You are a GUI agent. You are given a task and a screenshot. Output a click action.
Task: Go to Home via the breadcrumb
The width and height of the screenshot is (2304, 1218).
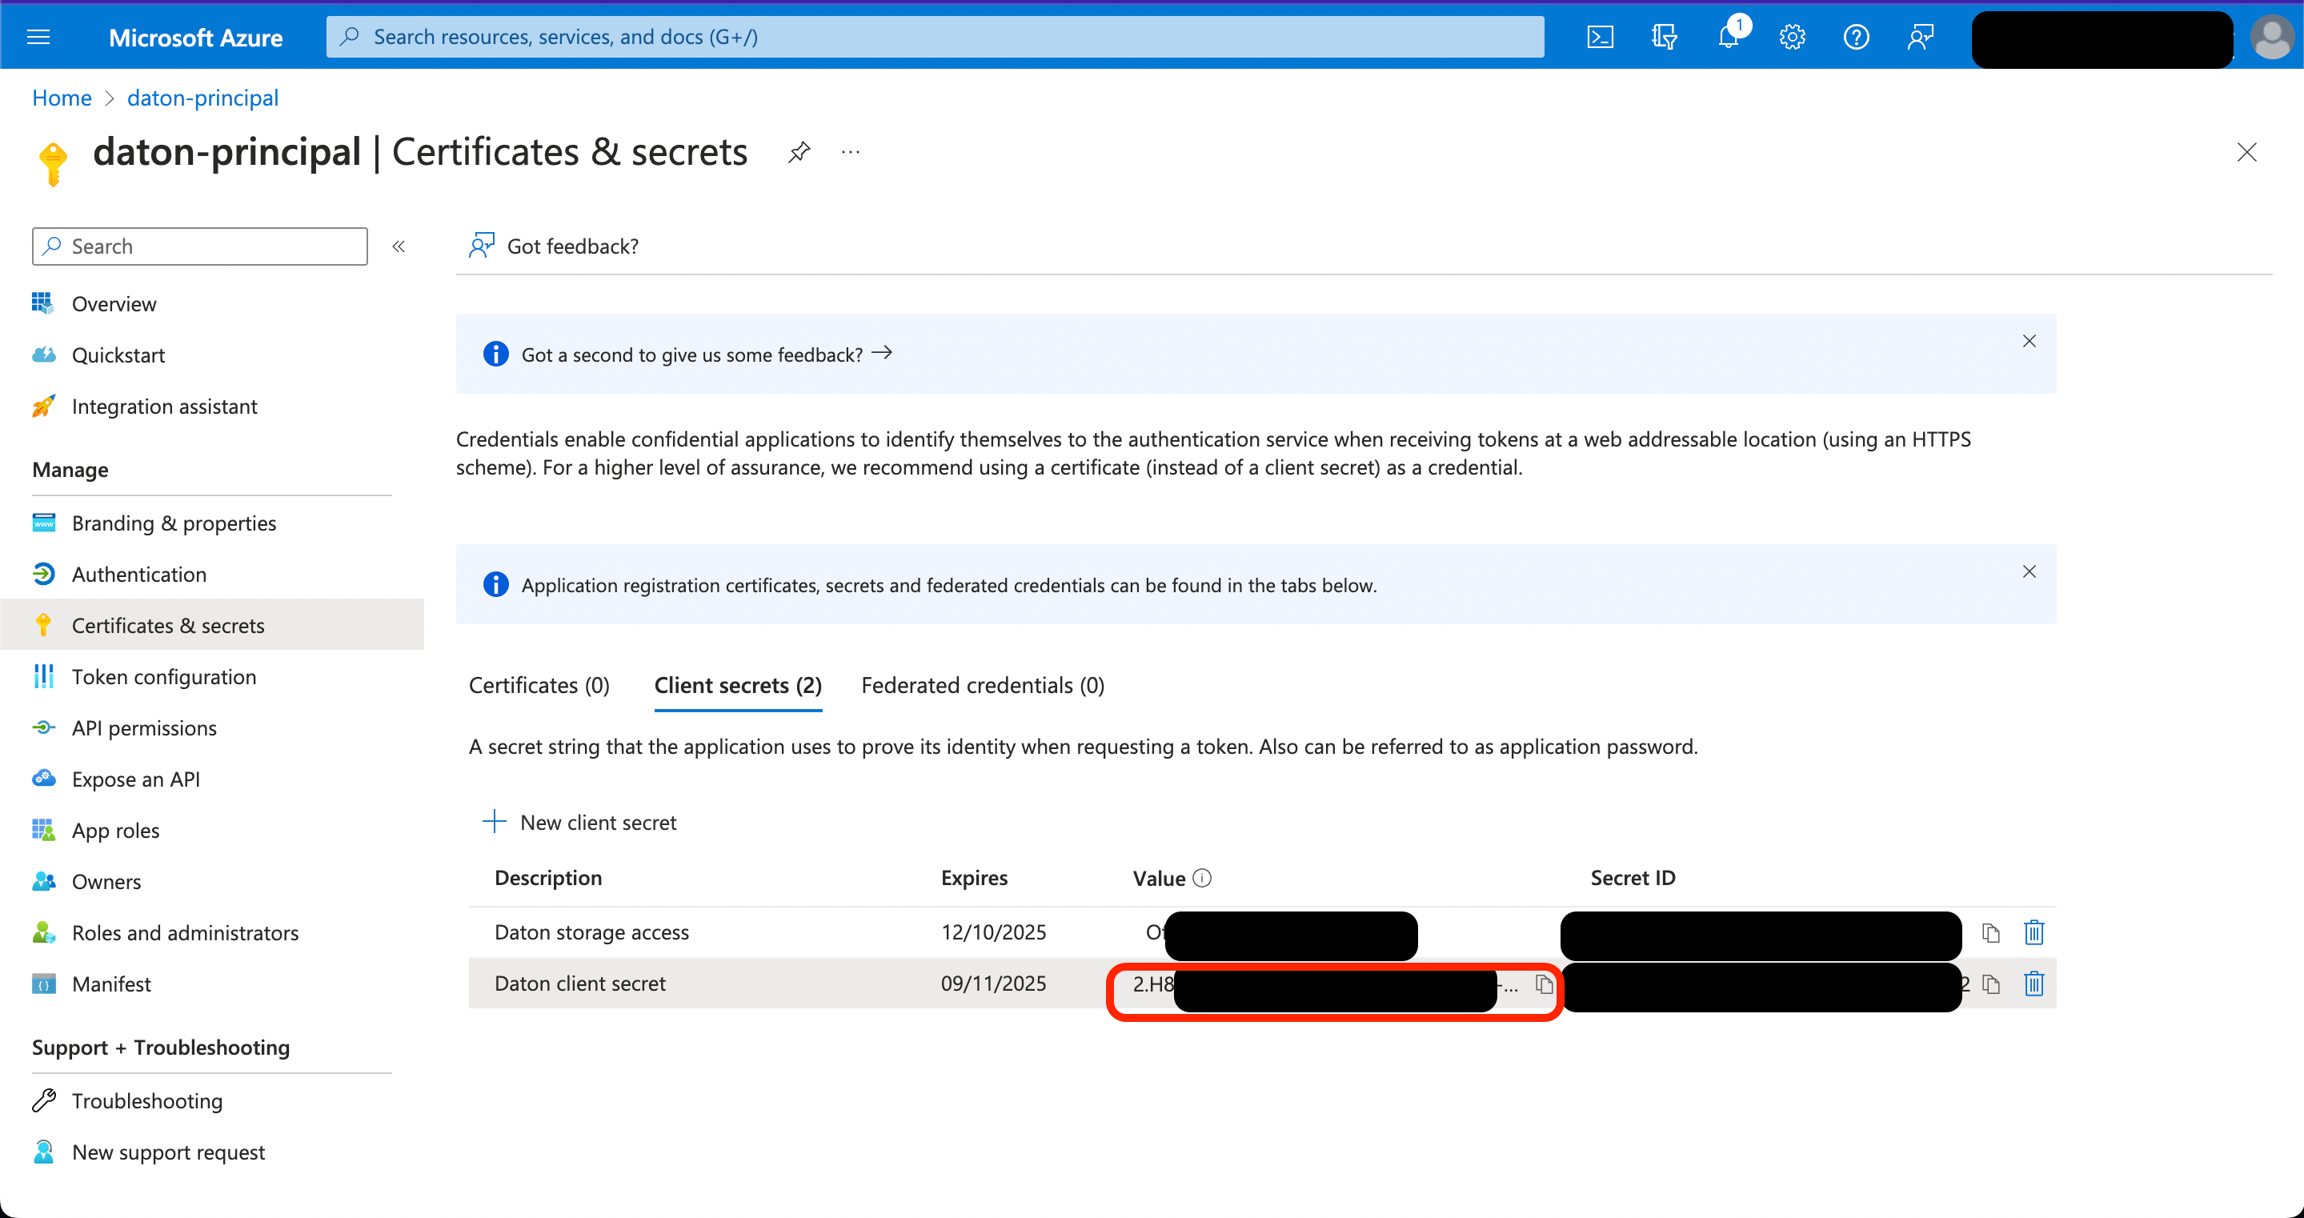click(61, 98)
